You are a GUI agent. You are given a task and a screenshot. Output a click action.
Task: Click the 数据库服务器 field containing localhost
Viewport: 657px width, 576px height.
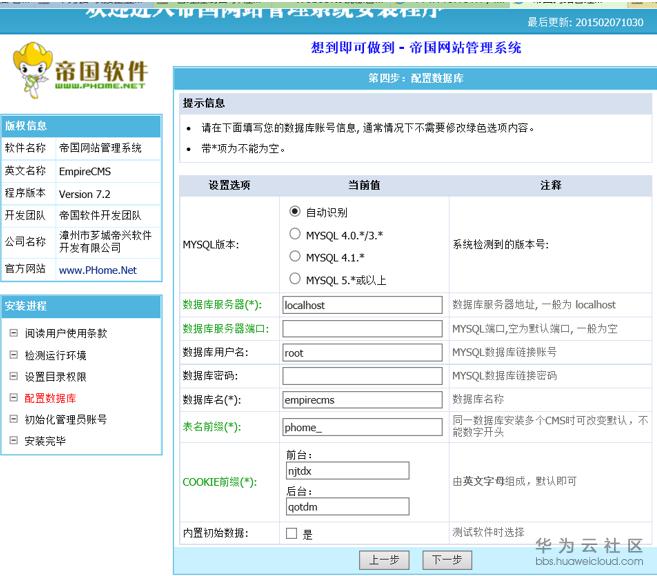[x=362, y=305]
